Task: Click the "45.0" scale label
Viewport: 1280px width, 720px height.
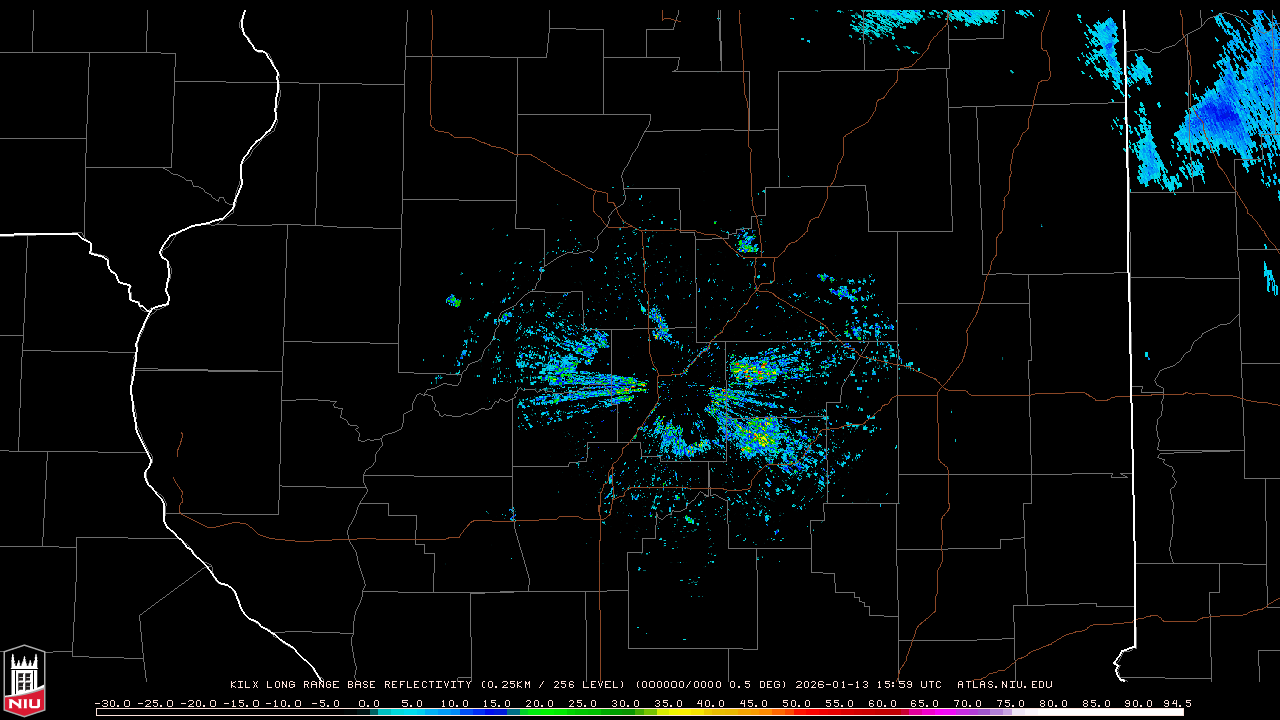Action: coord(756,703)
